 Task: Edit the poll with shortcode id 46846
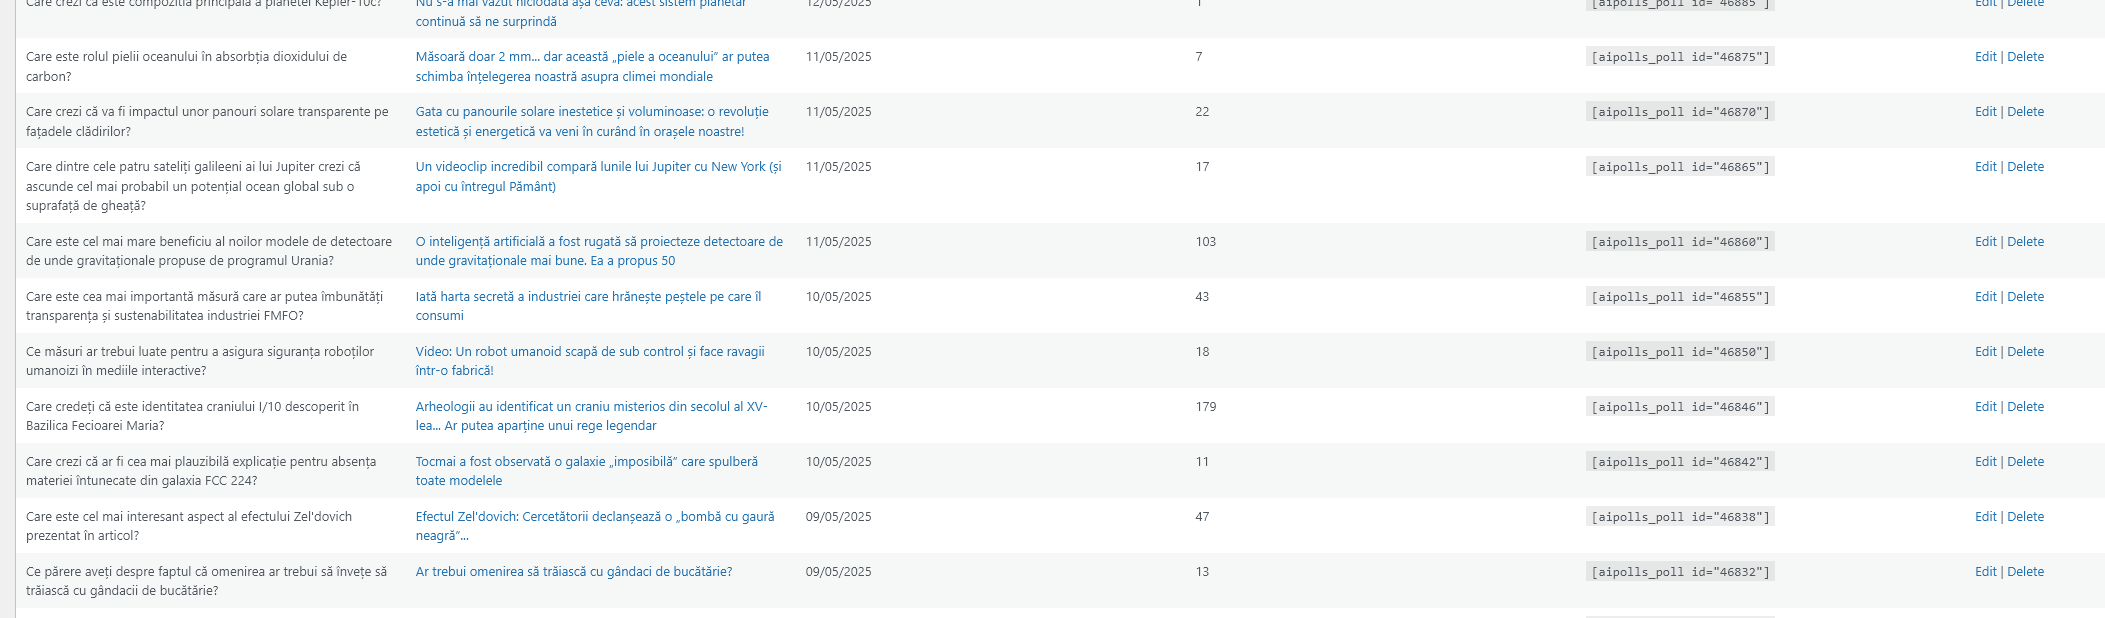pyautogui.click(x=1985, y=407)
